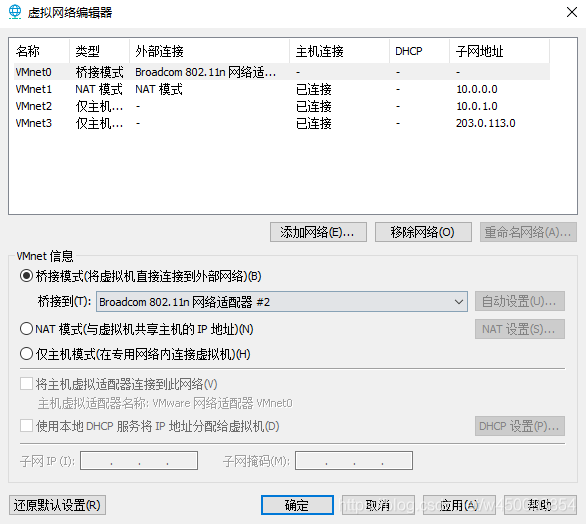This screenshot has width=586, height=524.
Task: Click the 子网地址 column header
Action: click(499, 51)
